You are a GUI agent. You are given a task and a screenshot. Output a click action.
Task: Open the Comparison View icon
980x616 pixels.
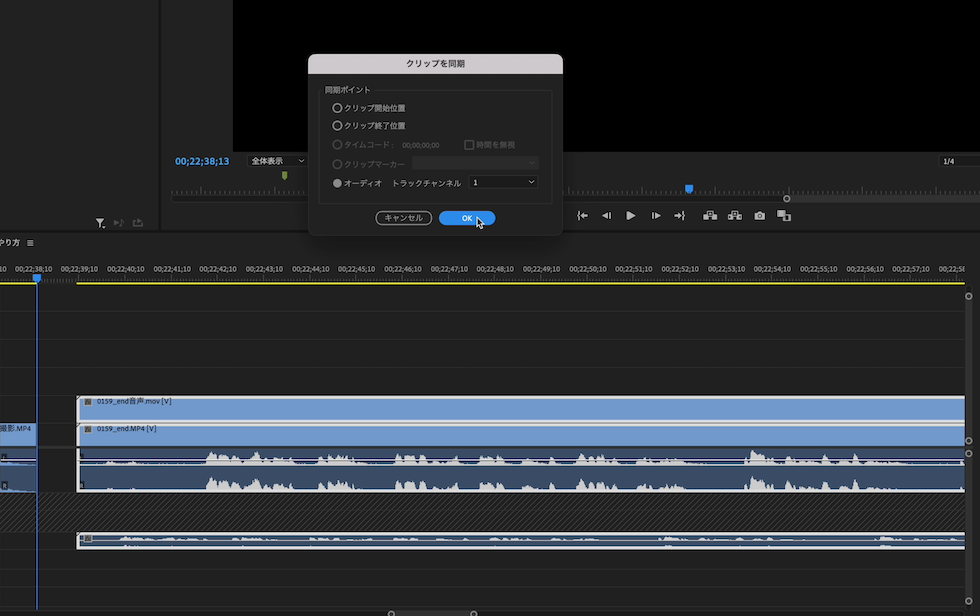(786, 215)
